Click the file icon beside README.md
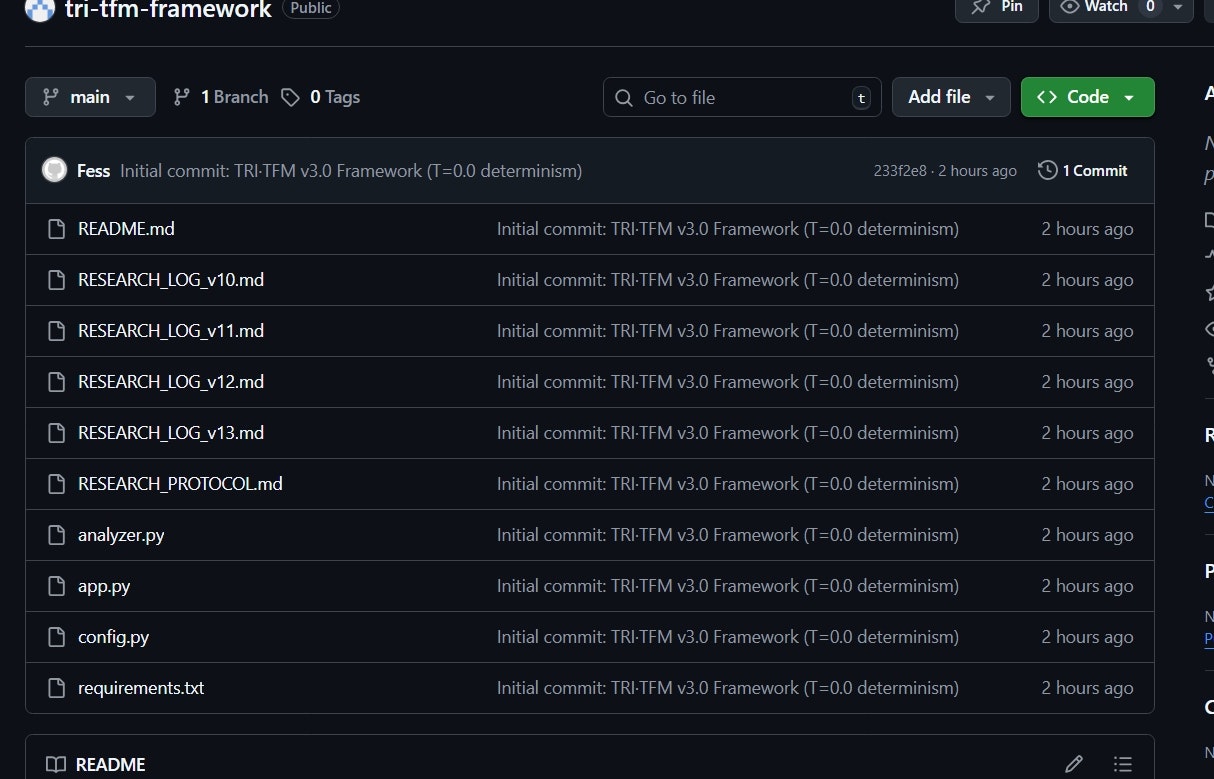1214x779 pixels. point(56,228)
